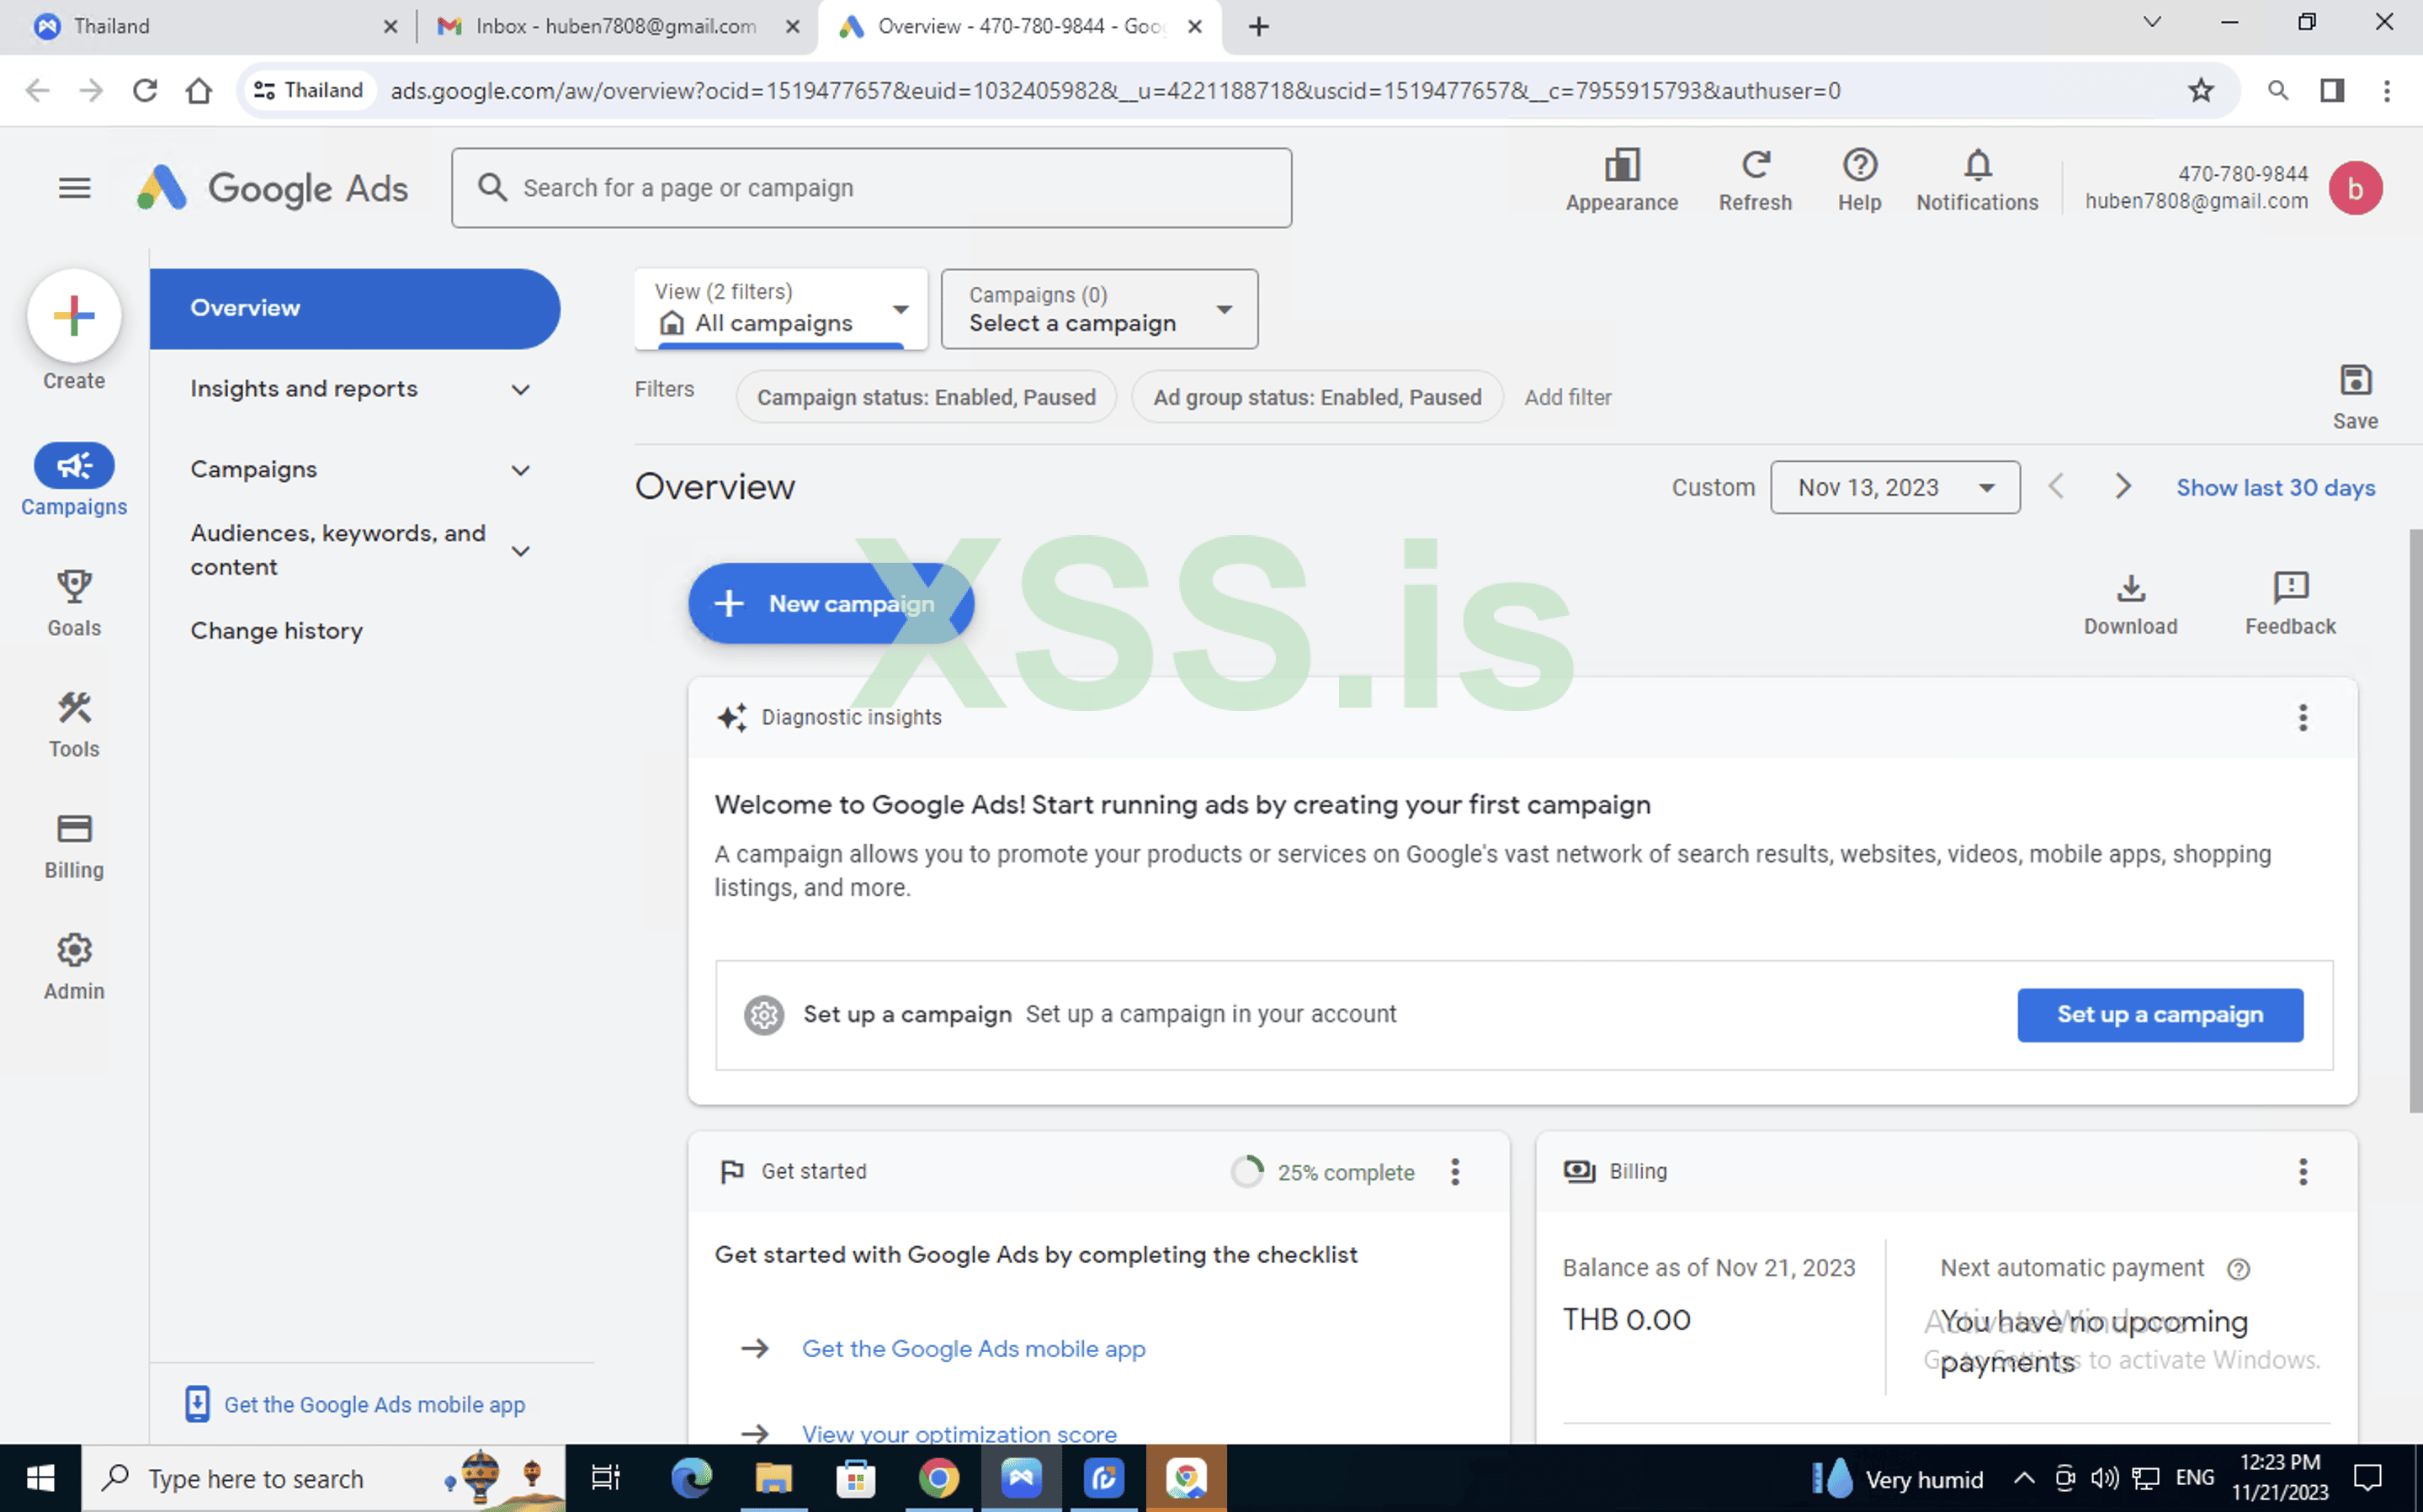Open the Nov 13, 2023 date dropdown
Screen dimensions: 2423x1512
[1894, 487]
